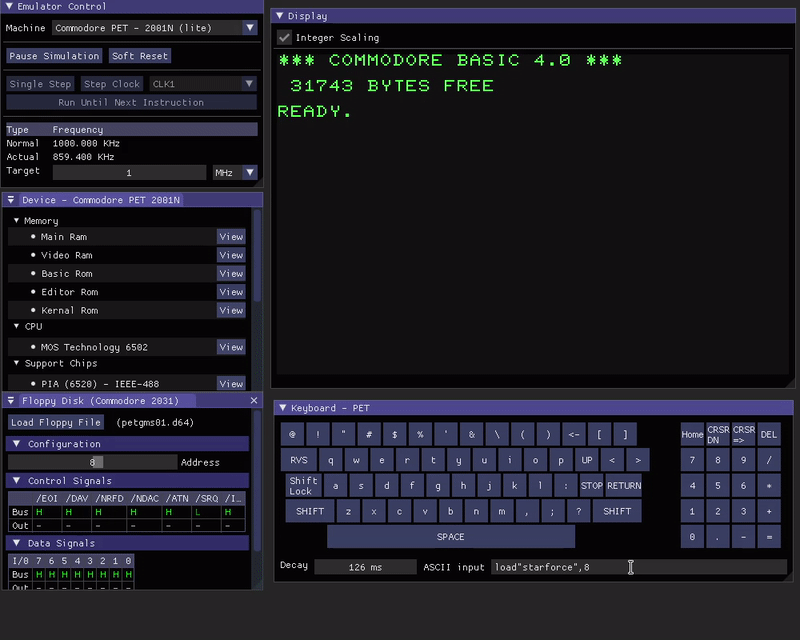Viewport: 800px width, 640px height.
Task: Click the RETURN key on PET keyboard
Action: pyautogui.click(x=624, y=485)
